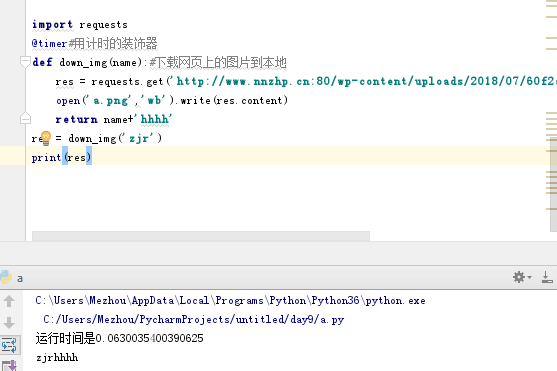557x371 pixels.
Task: Click the Down stack trace arrow
Action: click(9, 323)
